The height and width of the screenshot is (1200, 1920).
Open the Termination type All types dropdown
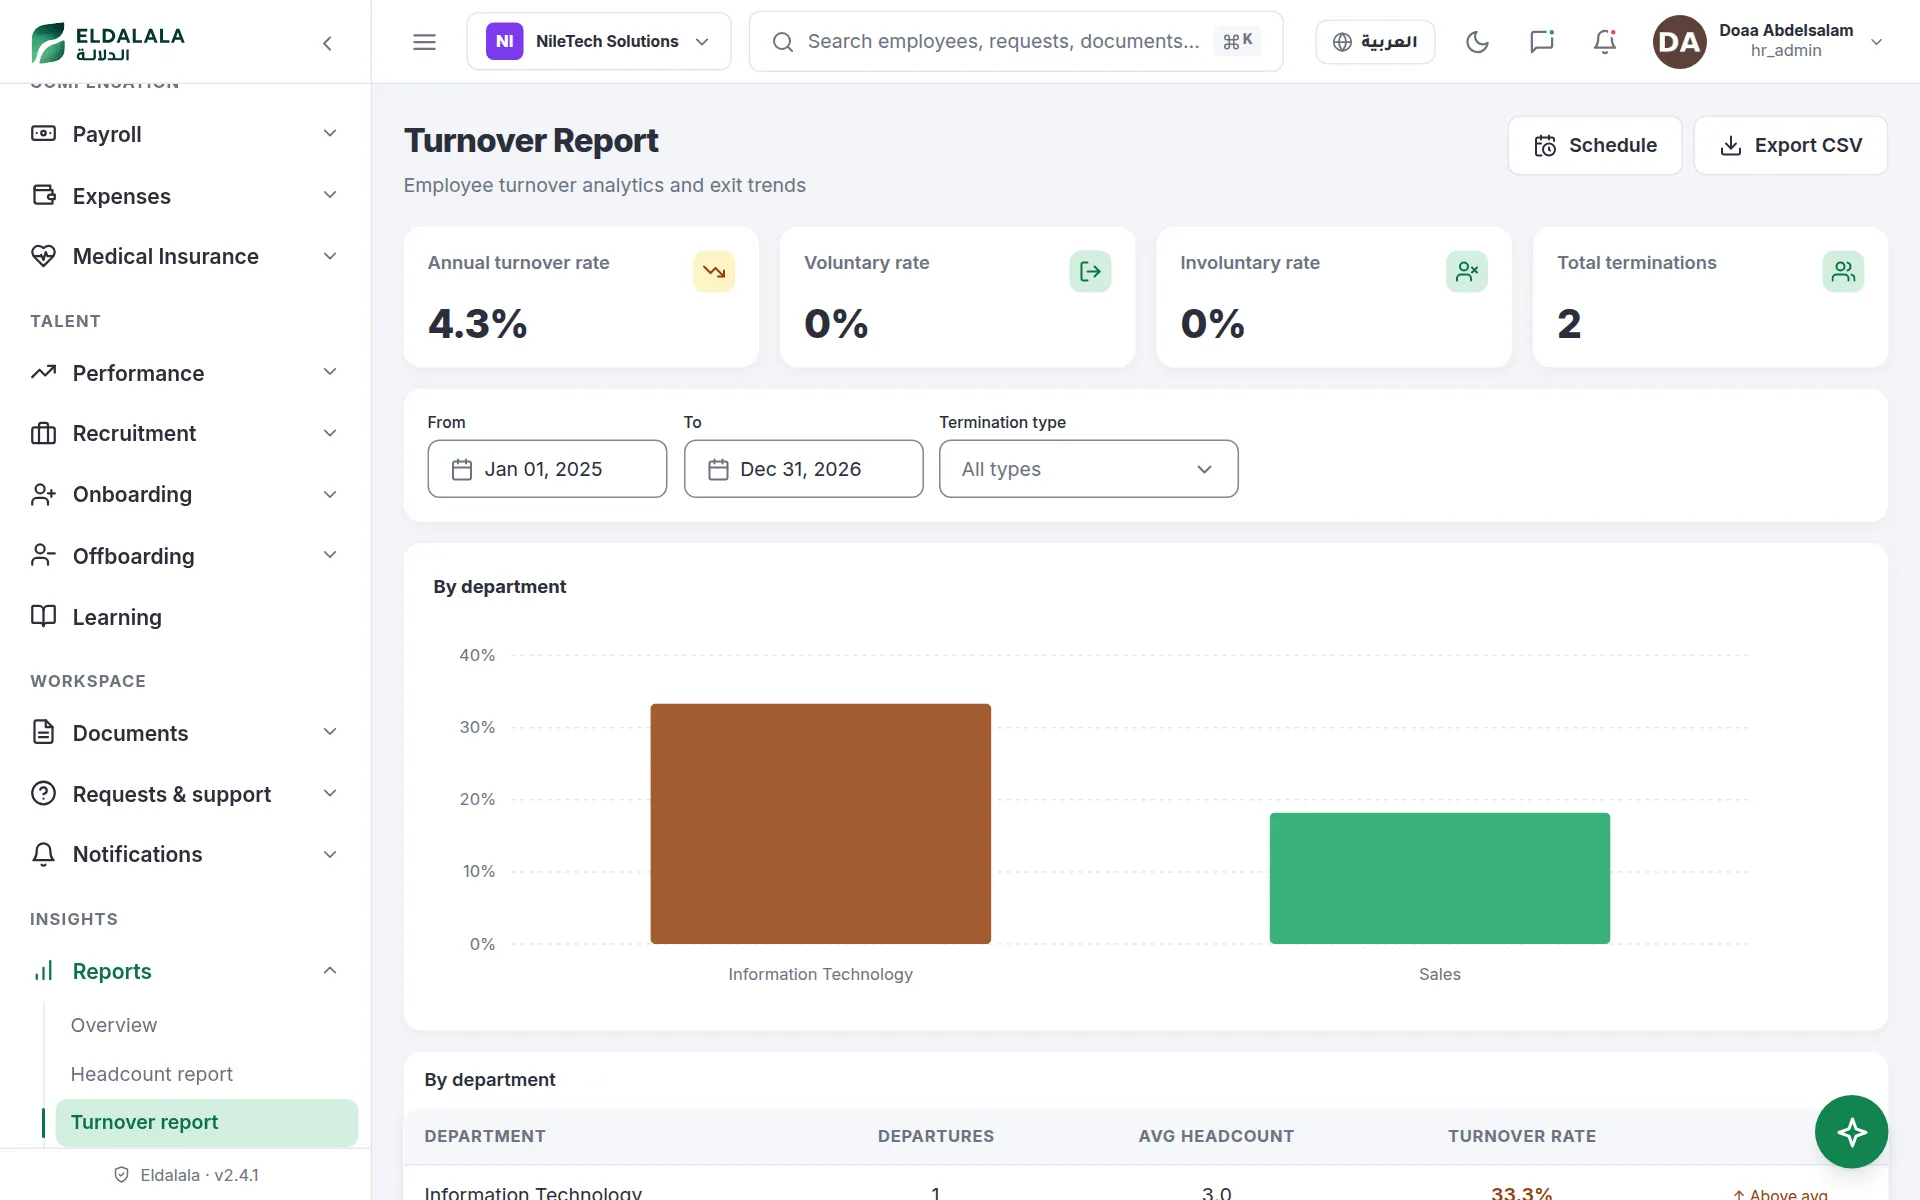tap(1088, 469)
